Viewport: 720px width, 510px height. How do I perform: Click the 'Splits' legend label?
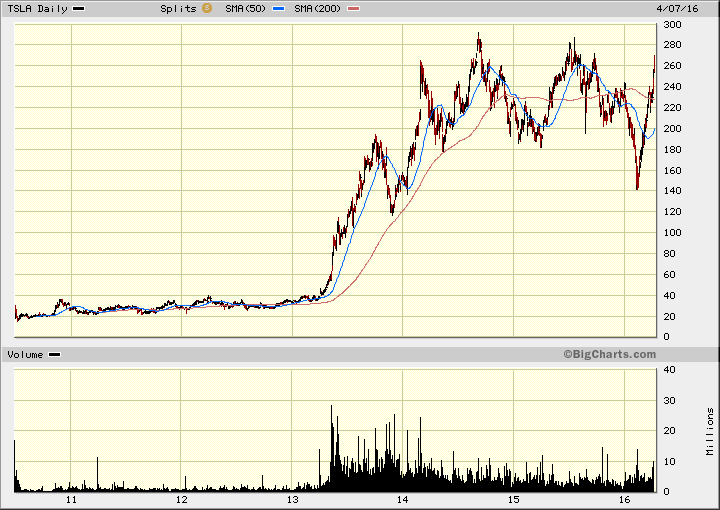pyautogui.click(x=178, y=8)
